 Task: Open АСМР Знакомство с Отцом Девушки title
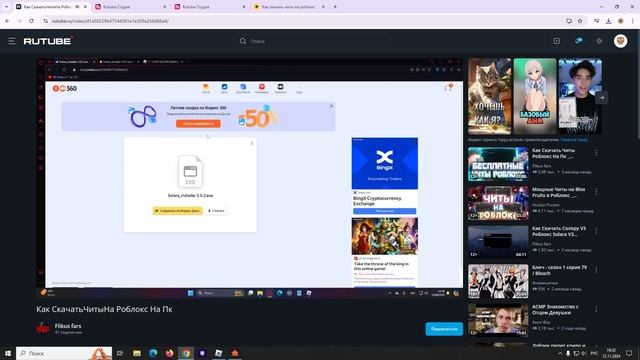click(x=555, y=309)
